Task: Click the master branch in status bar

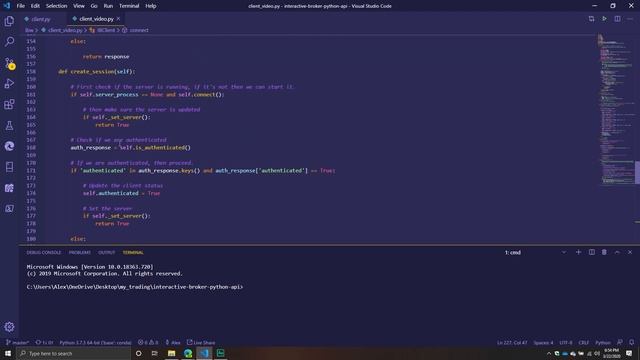Action: pyautogui.click(x=17, y=342)
